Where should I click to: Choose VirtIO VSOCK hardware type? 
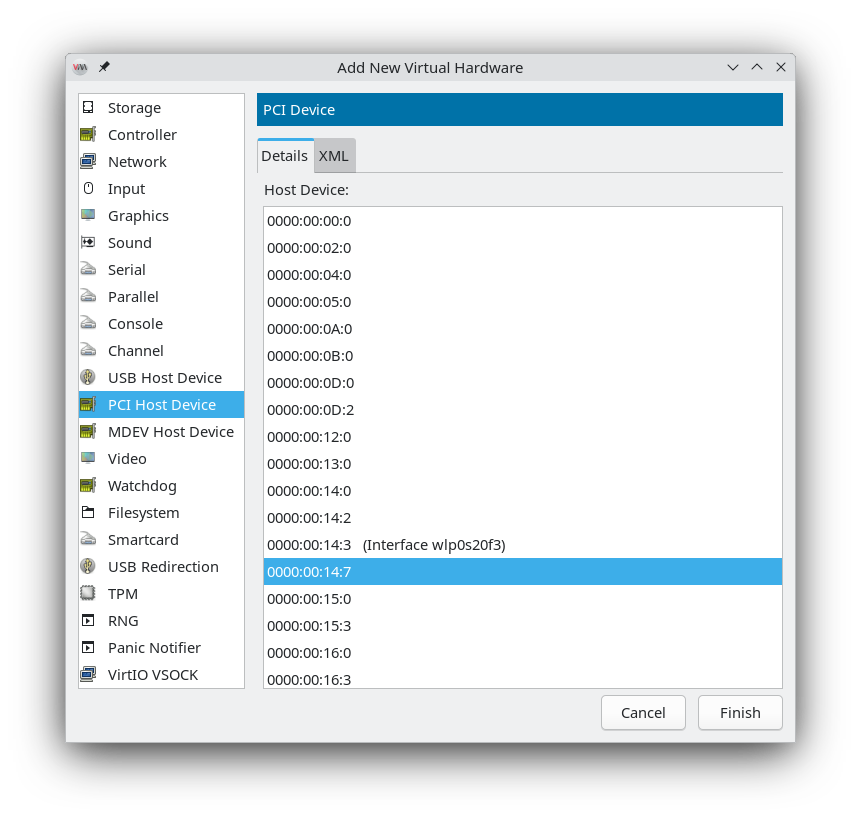tap(153, 675)
